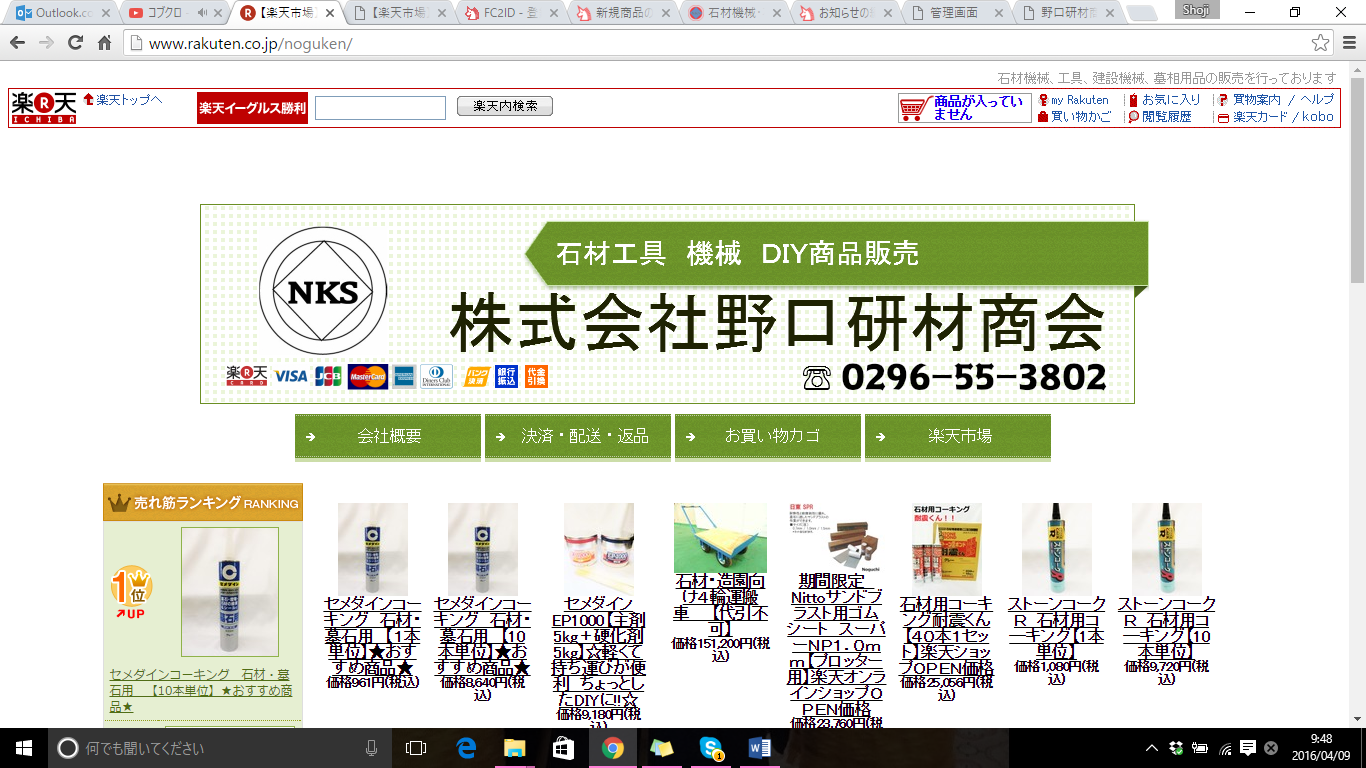Go back with the browser back arrow
Image resolution: width=1366 pixels, height=768 pixels.
point(17,43)
